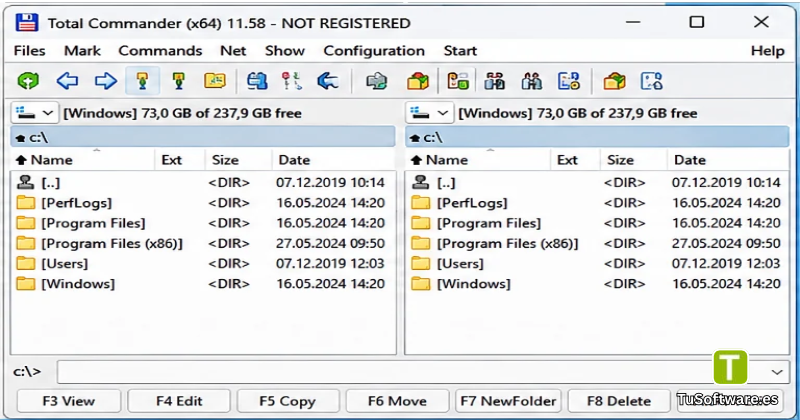Go back with the left blue arrow
800x420 pixels.
[x=67, y=81]
